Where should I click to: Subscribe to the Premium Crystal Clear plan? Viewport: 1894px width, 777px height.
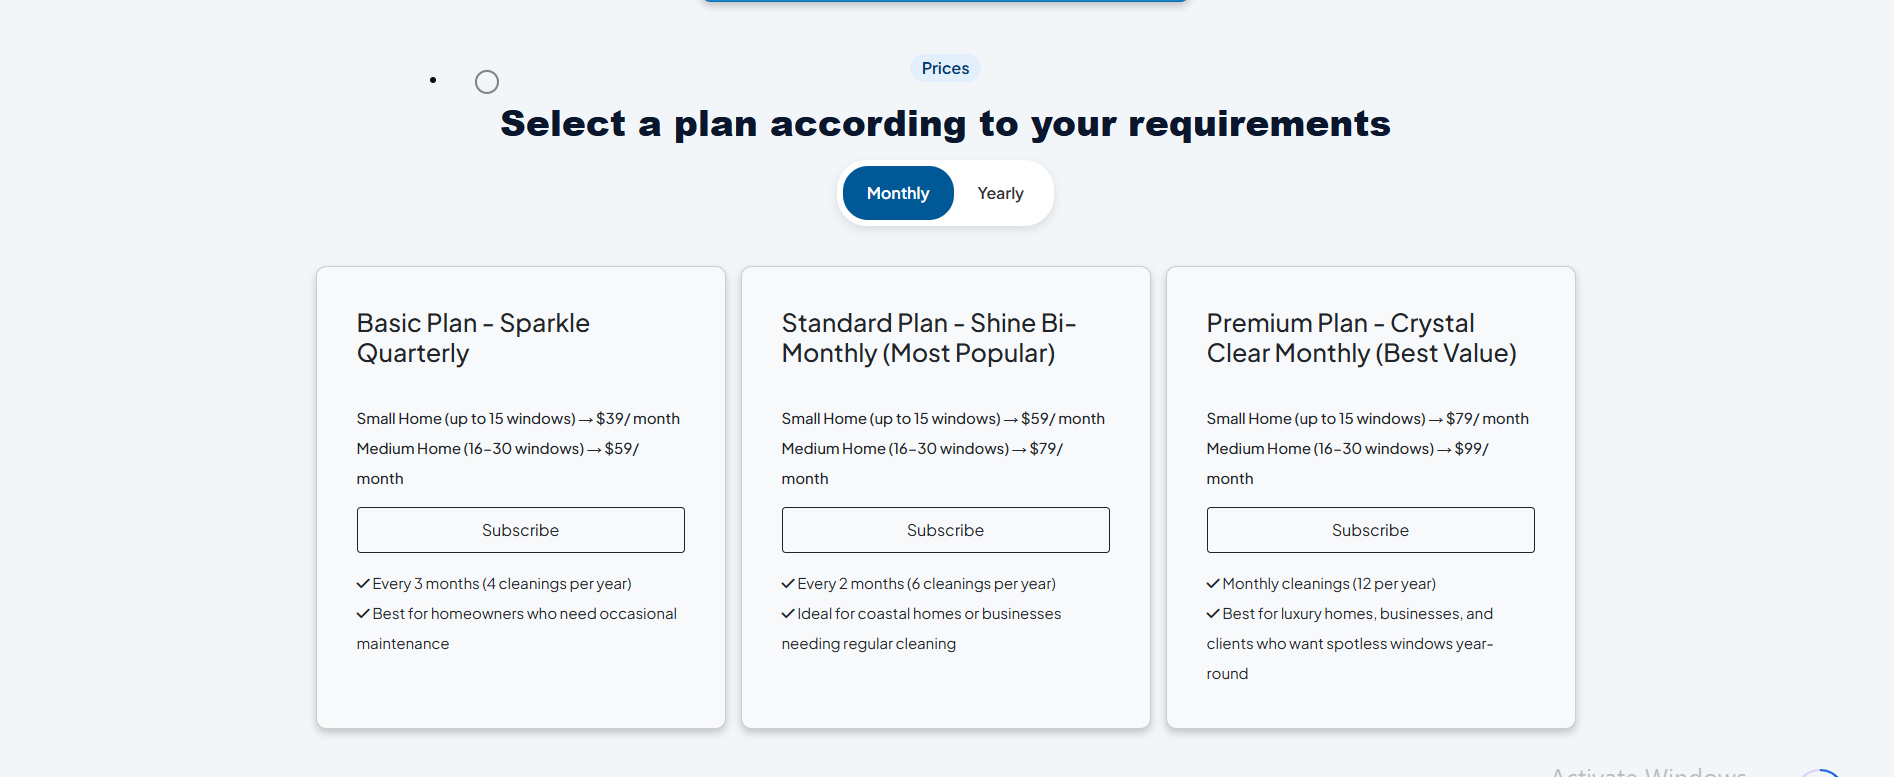pos(1370,530)
